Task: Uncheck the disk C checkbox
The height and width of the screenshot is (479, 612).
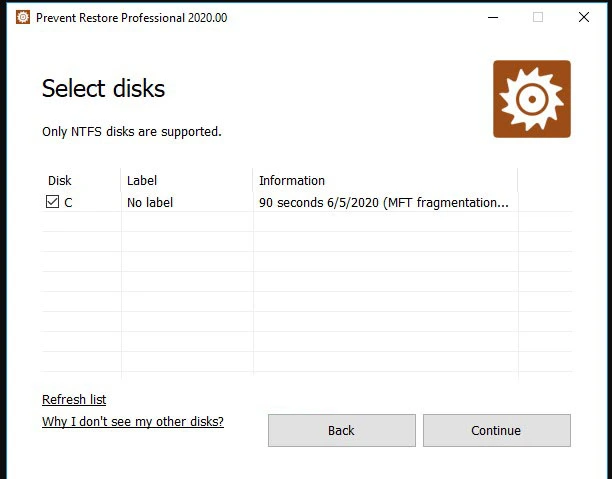Action: 52,202
